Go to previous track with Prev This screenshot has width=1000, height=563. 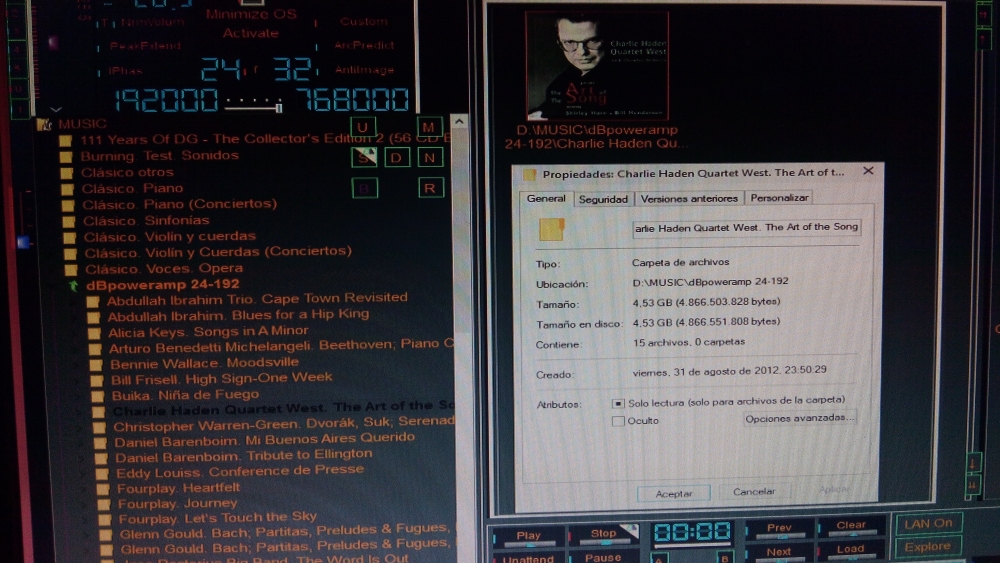click(779, 528)
